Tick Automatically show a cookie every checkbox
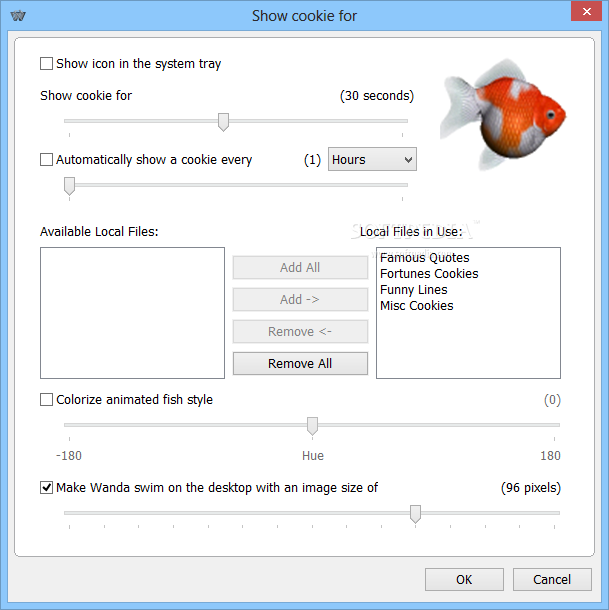 (46, 160)
